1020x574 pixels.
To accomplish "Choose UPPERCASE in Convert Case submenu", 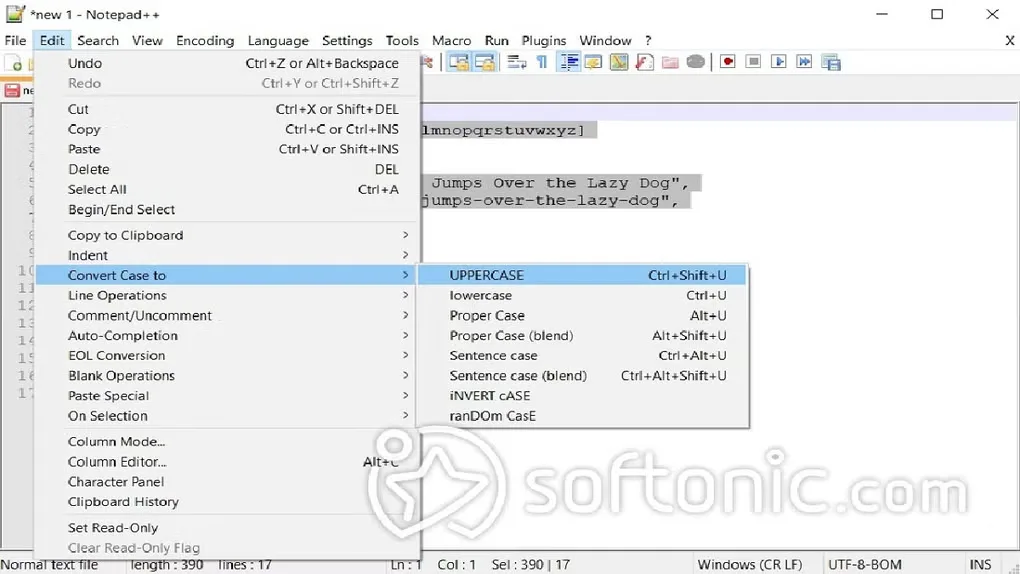I will tap(583, 275).
